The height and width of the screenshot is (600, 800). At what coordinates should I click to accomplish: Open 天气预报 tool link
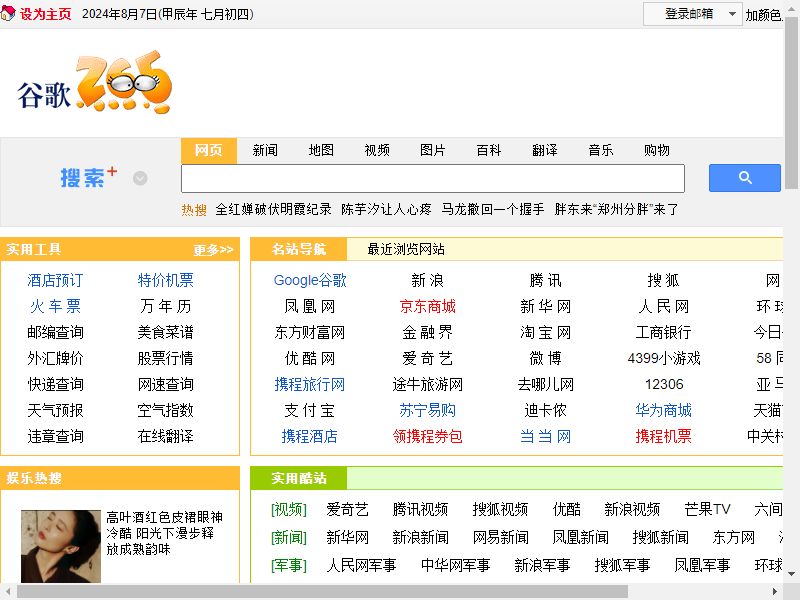pyautogui.click(x=55, y=410)
